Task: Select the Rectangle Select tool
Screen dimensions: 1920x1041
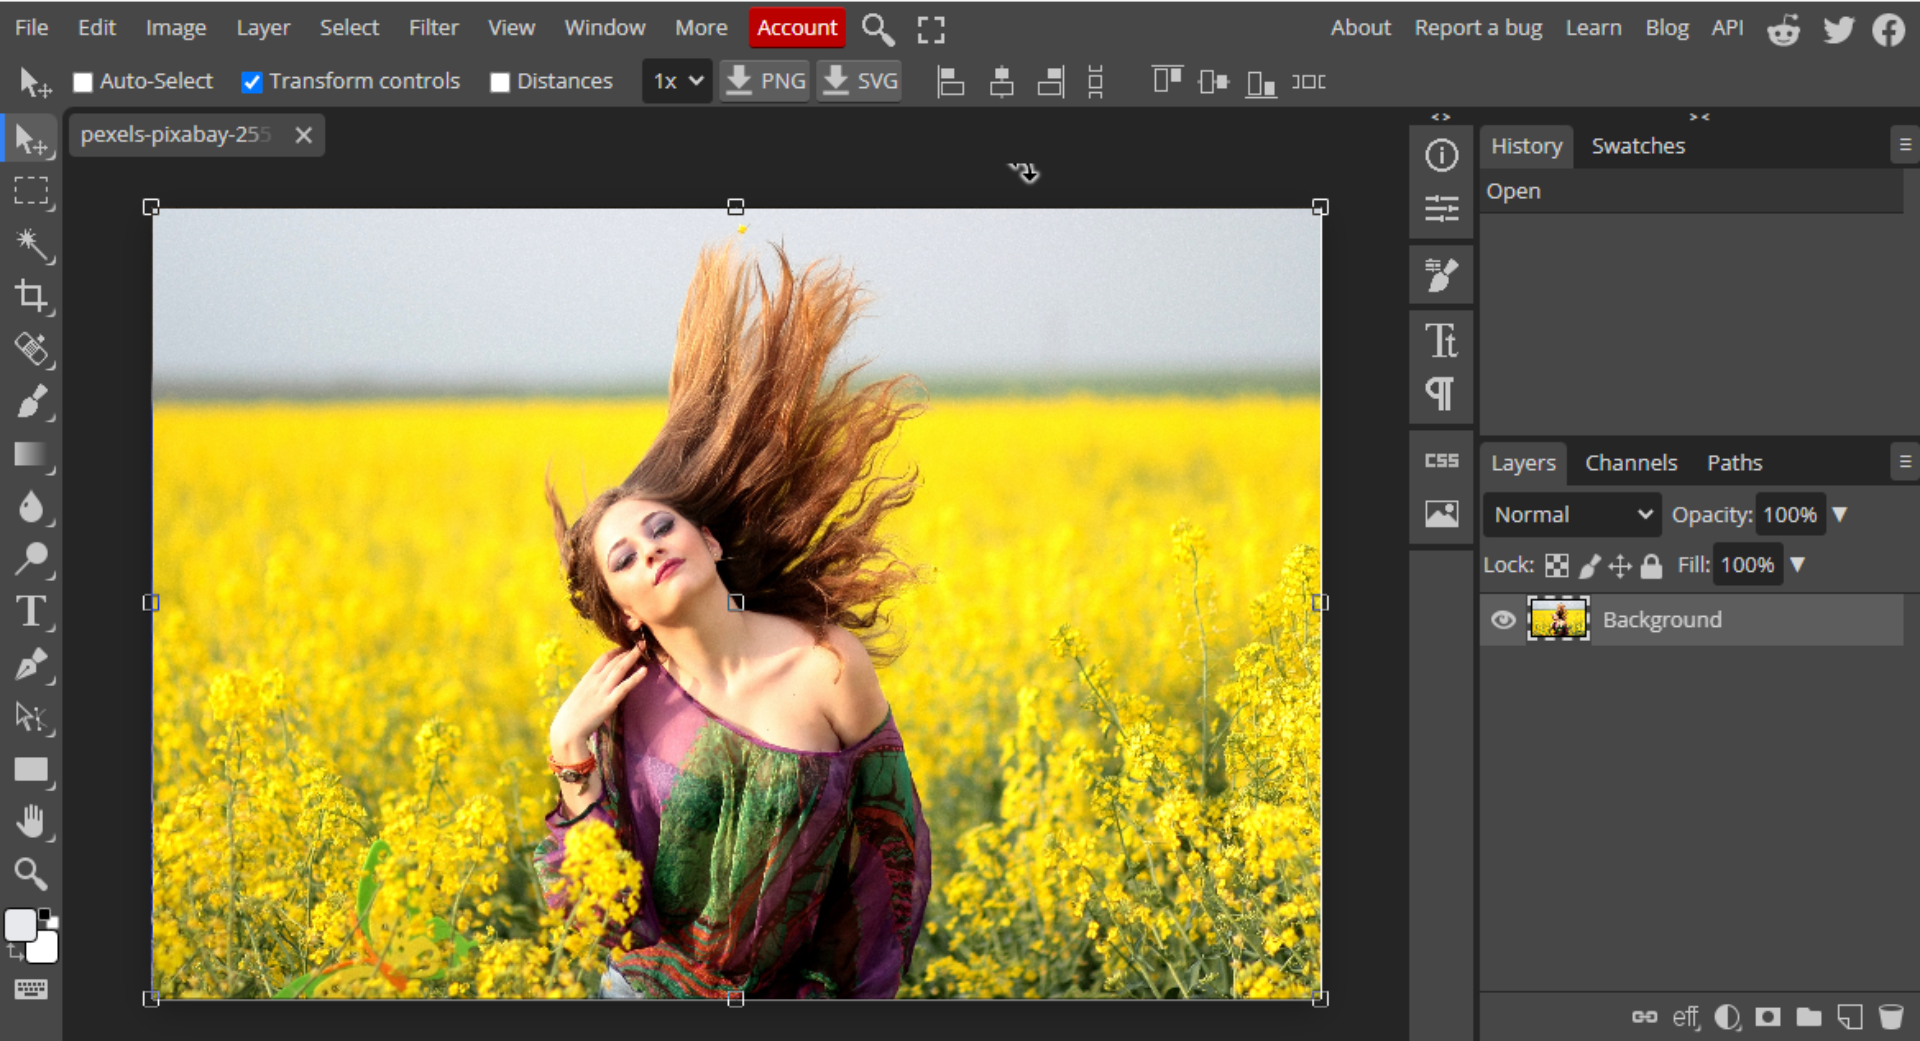Action: coord(31,191)
